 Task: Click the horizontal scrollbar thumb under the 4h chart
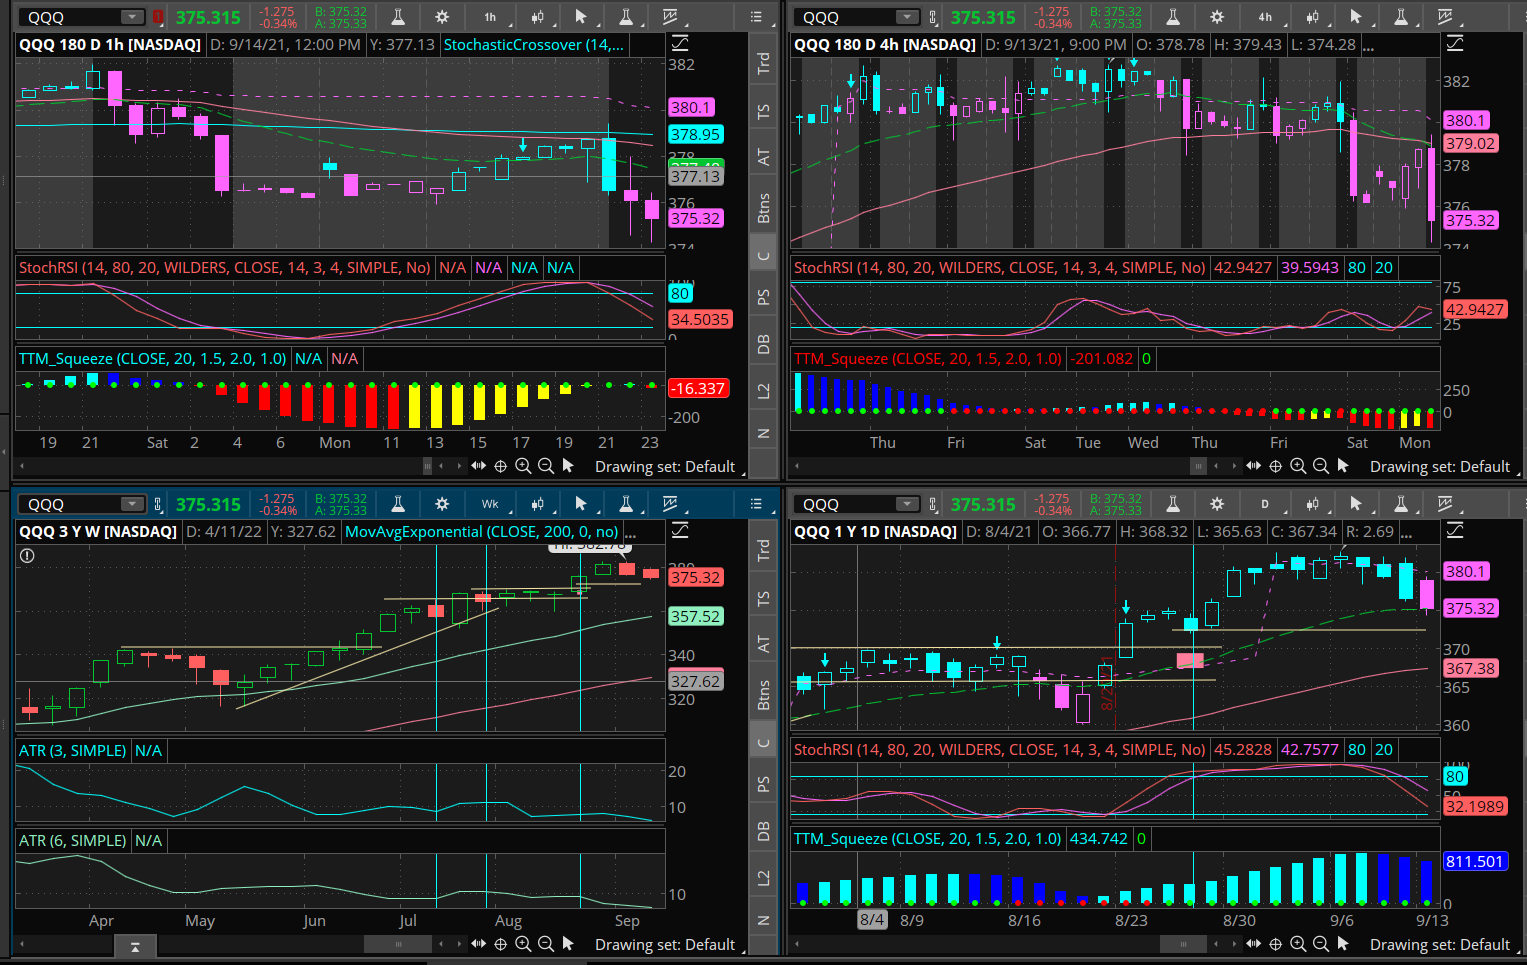[1198, 466]
